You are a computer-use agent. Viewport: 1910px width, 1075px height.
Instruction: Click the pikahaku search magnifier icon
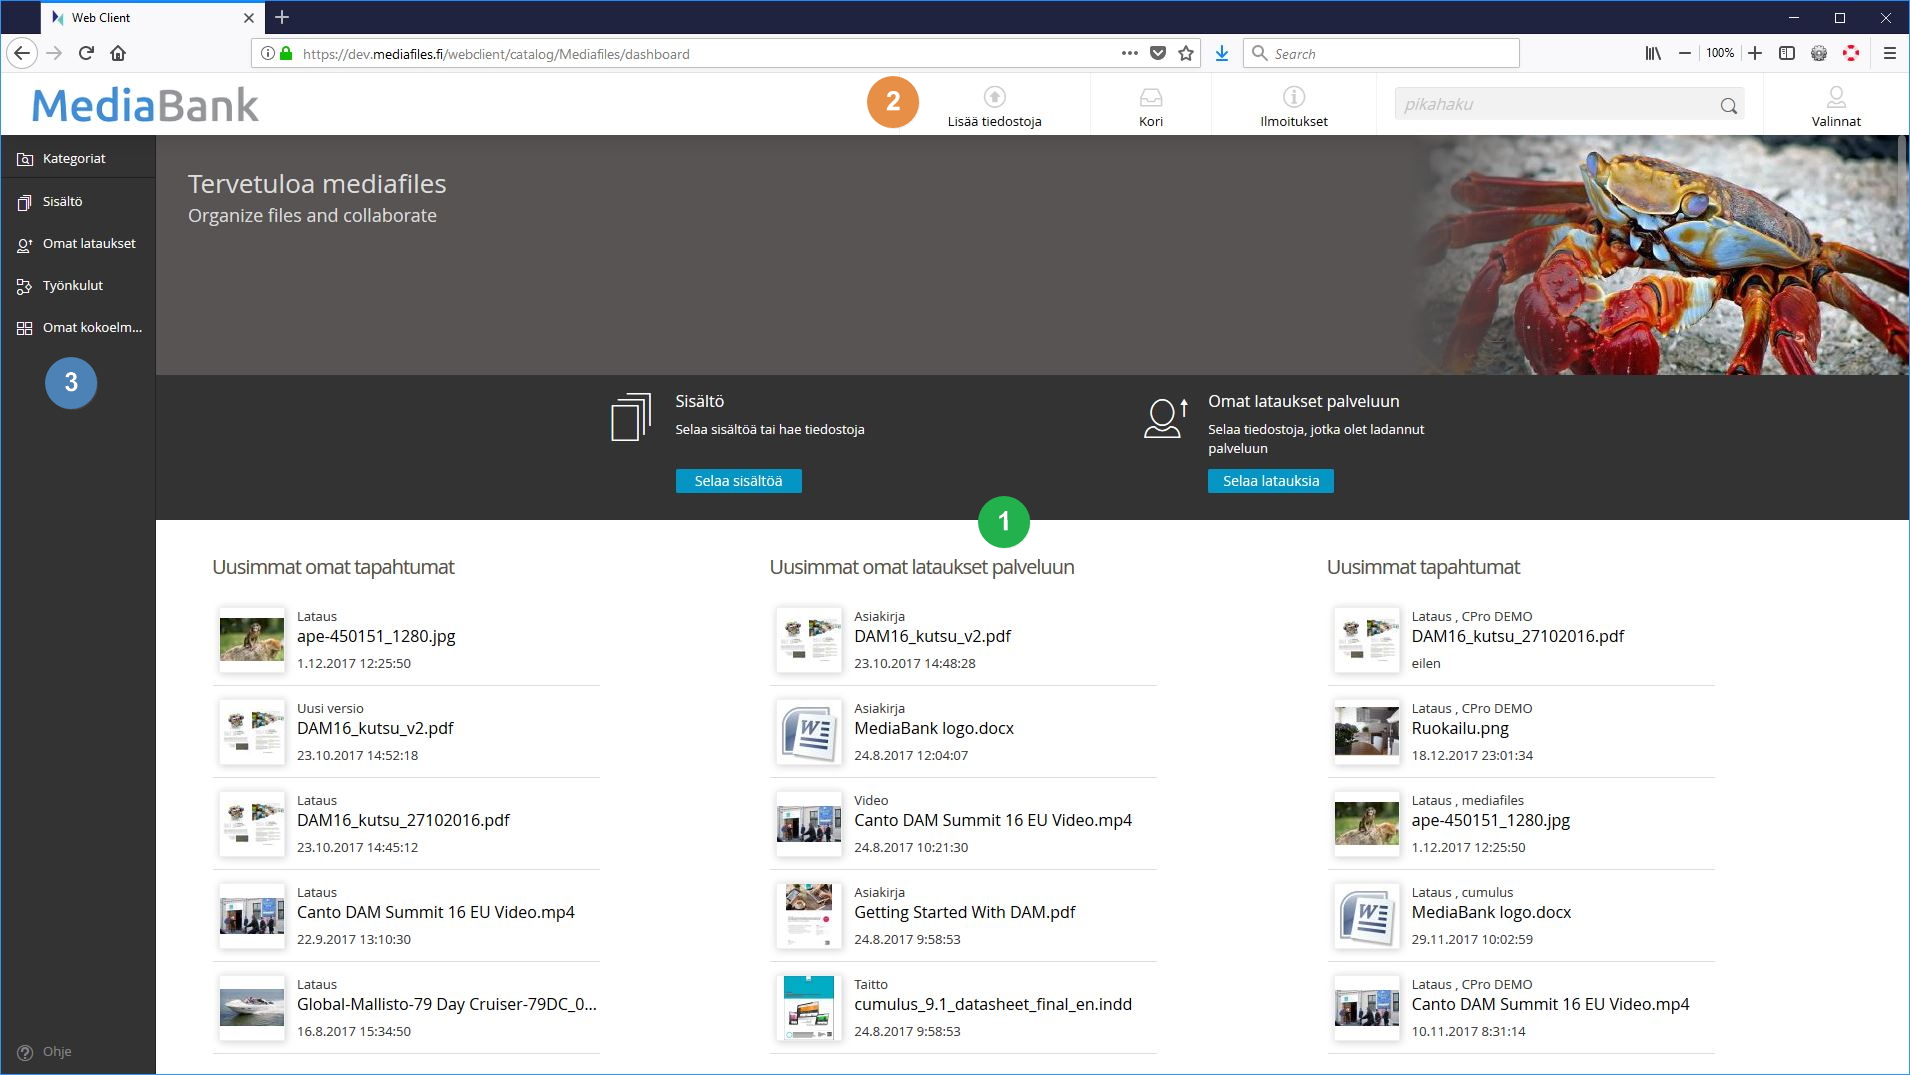point(1728,106)
